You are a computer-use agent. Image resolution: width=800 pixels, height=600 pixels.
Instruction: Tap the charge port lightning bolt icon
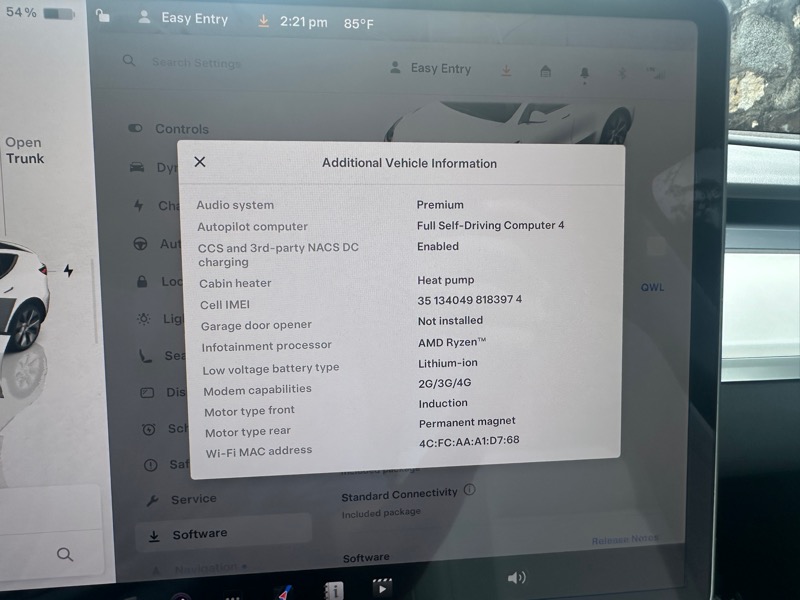(68, 271)
